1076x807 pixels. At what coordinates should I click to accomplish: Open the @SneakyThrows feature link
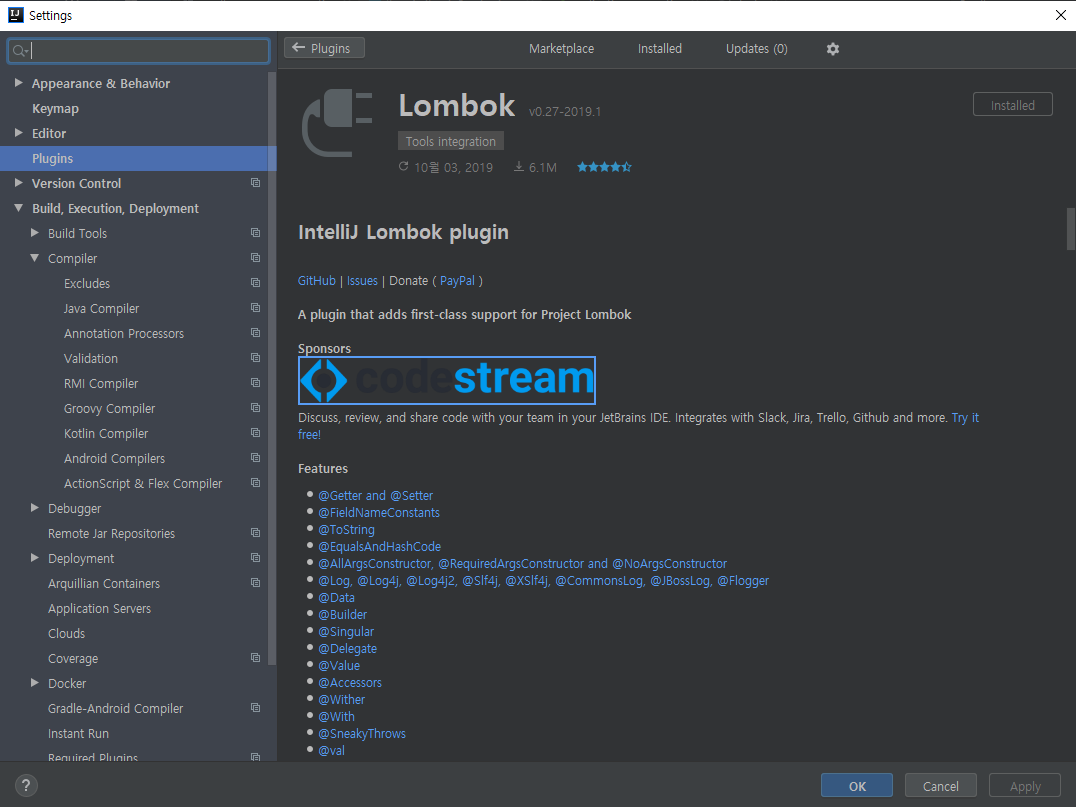point(362,734)
